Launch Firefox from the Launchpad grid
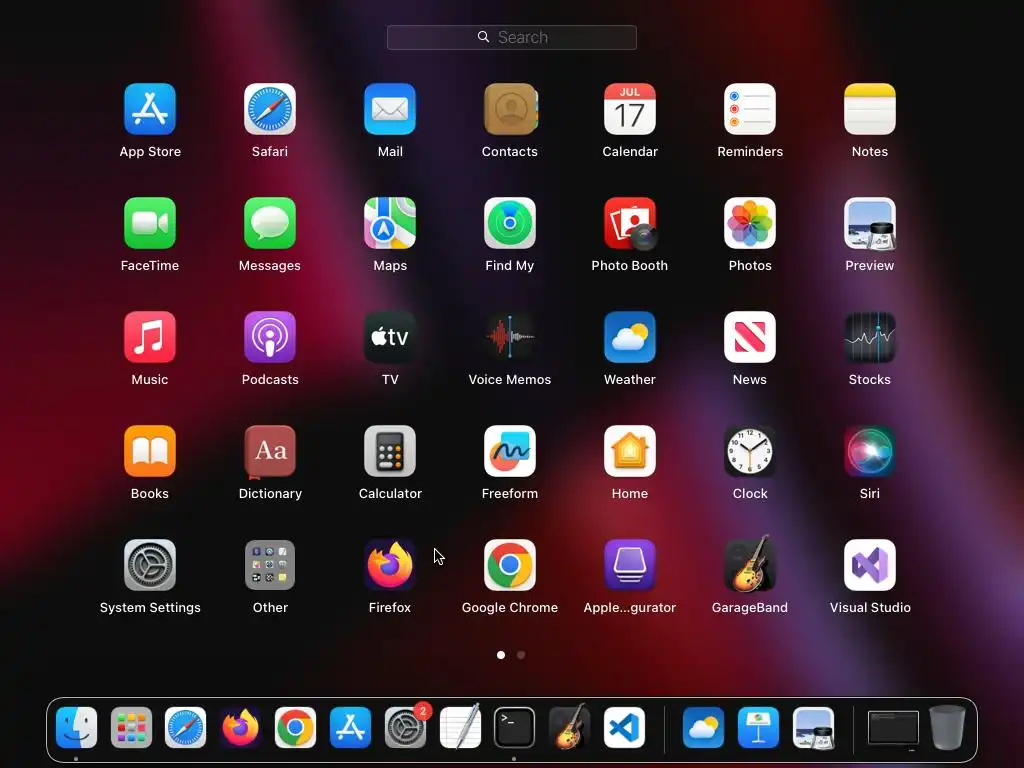 (390, 565)
